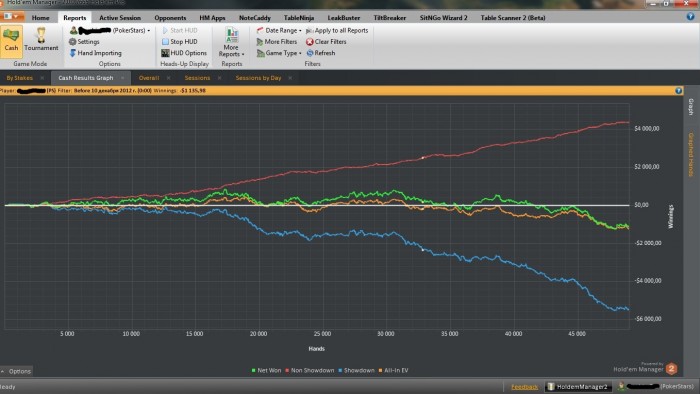Toggle Net Won legend series

pos(266,370)
